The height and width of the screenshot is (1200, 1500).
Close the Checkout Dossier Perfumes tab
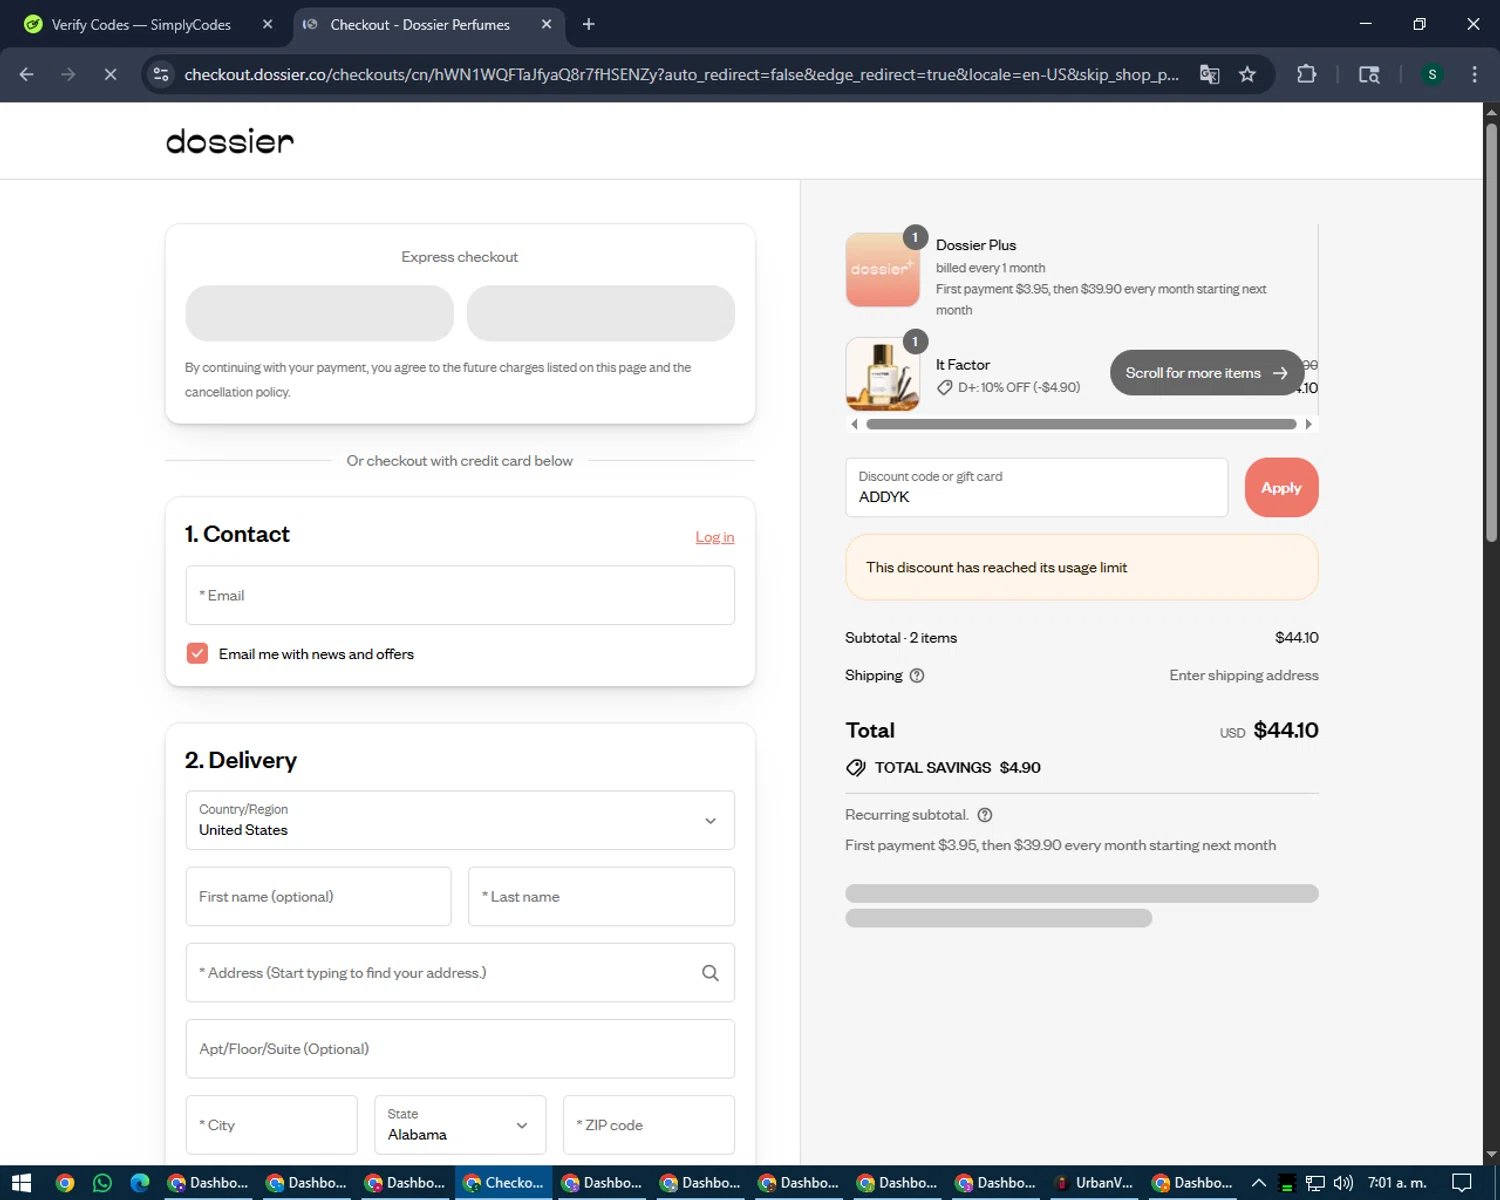546,24
